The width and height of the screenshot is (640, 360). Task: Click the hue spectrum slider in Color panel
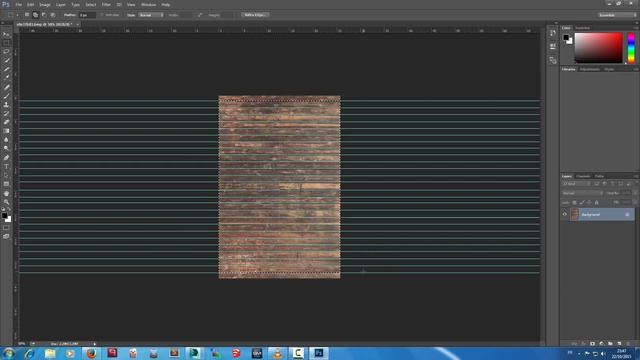pos(631,49)
